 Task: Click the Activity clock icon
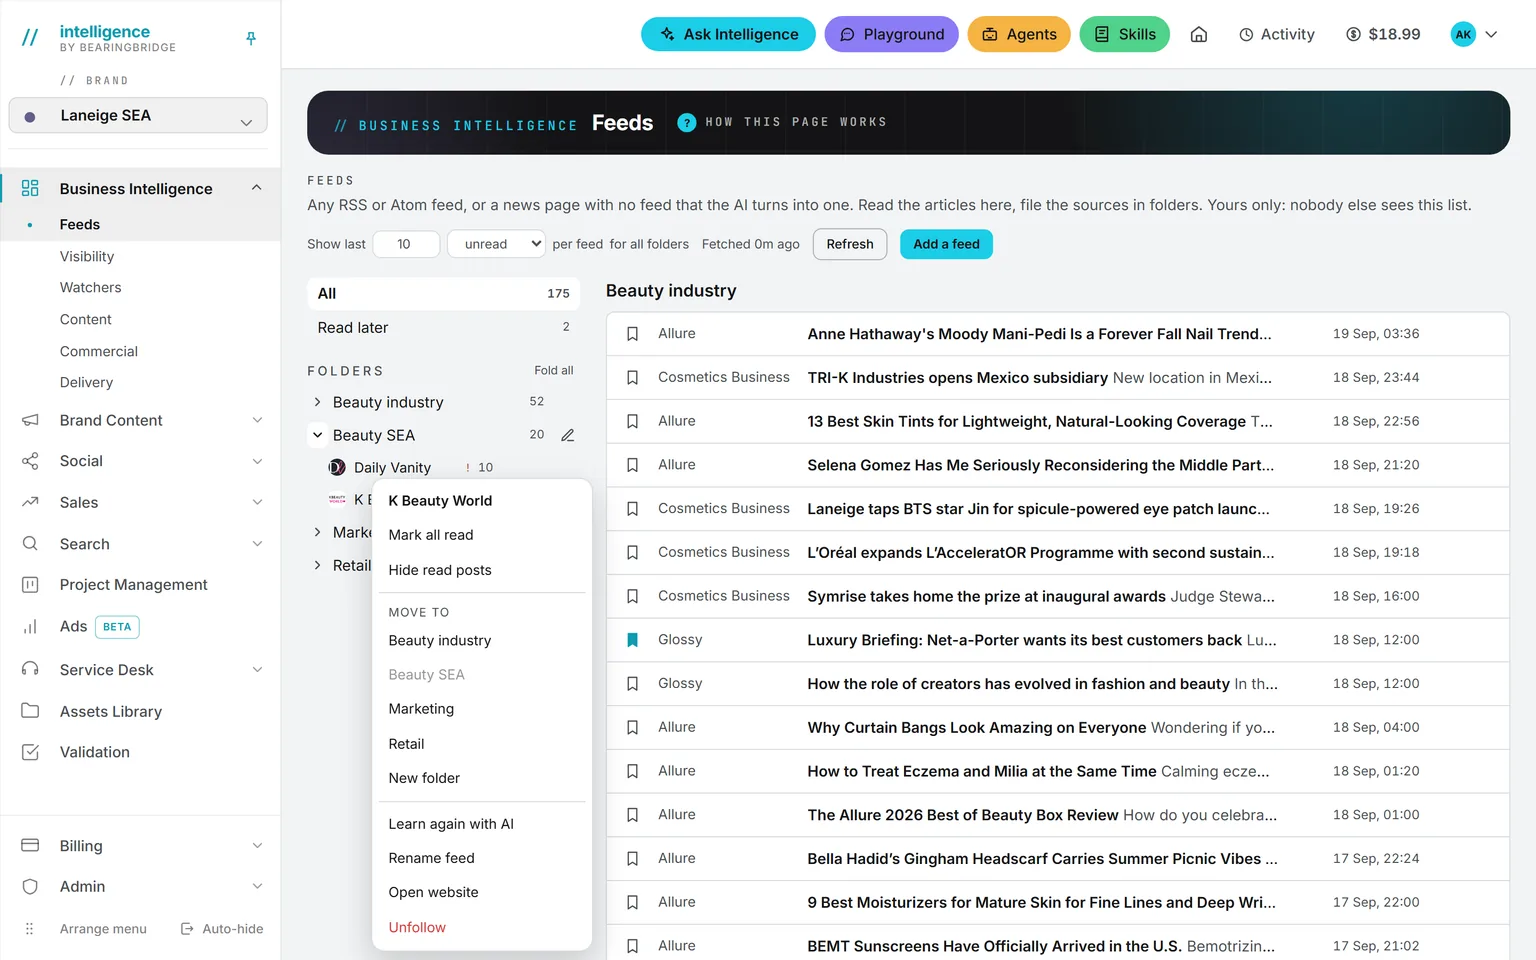click(1246, 35)
